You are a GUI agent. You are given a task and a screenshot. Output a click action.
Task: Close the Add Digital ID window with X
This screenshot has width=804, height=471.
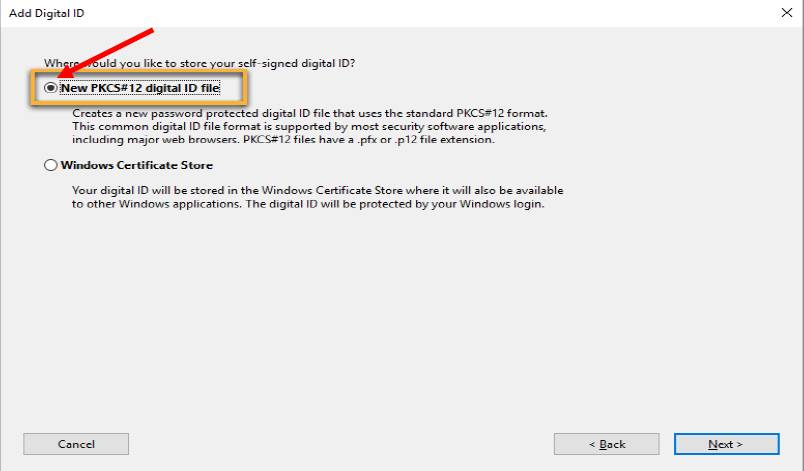coord(787,13)
